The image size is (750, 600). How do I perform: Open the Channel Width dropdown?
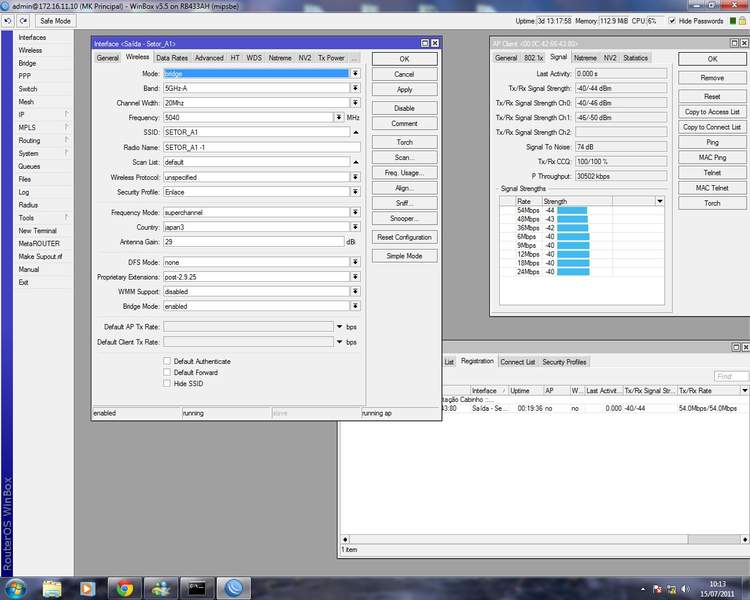tap(355, 103)
